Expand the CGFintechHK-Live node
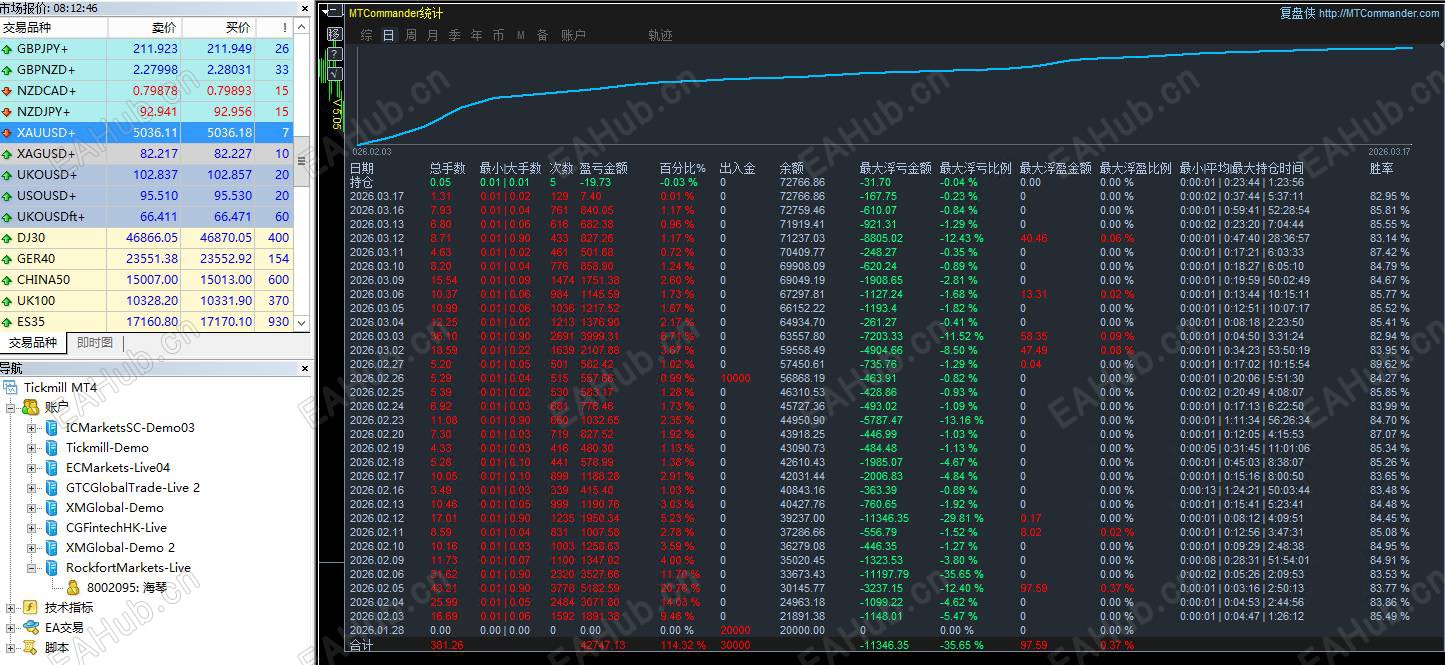The width and height of the screenshot is (1445, 665). pyautogui.click(x=32, y=528)
